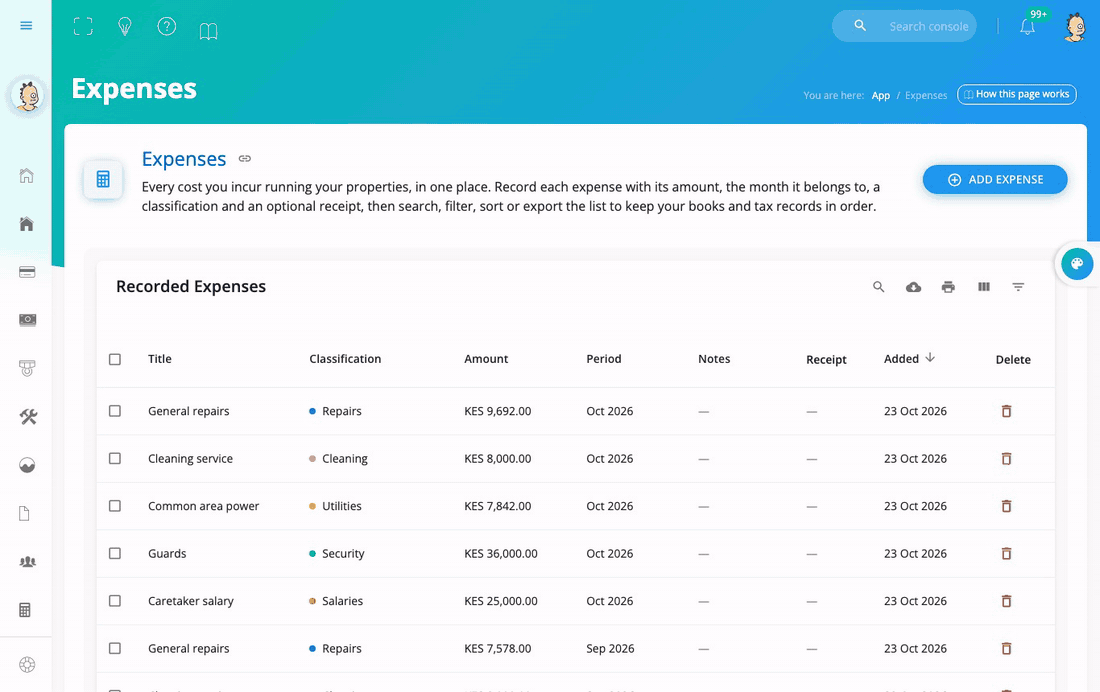Image resolution: width=1100 pixels, height=692 pixels.
Task: Click the ADD EXPENSE button
Action: pyautogui.click(x=995, y=180)
